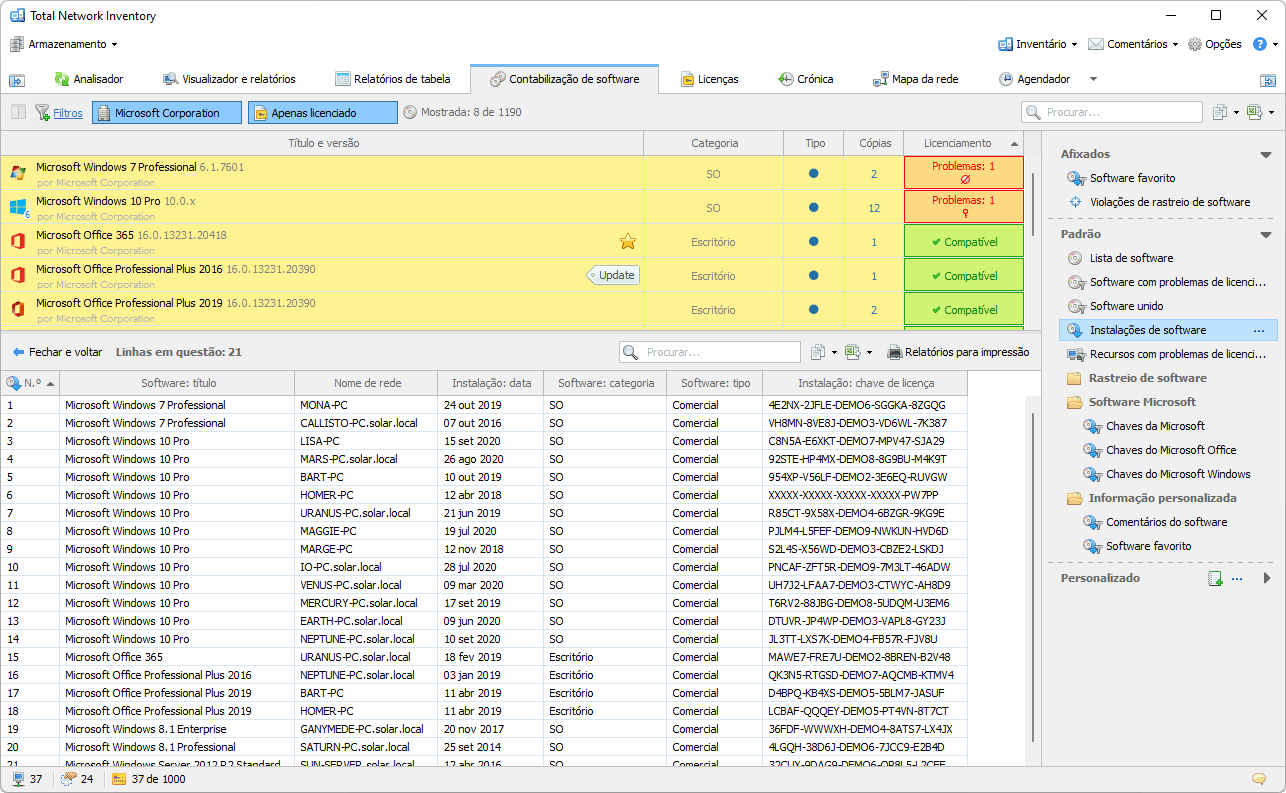Toggle the Apenas licenciado filter
This screenshot has height=793, width=1286.
click(x=322, y=113)
